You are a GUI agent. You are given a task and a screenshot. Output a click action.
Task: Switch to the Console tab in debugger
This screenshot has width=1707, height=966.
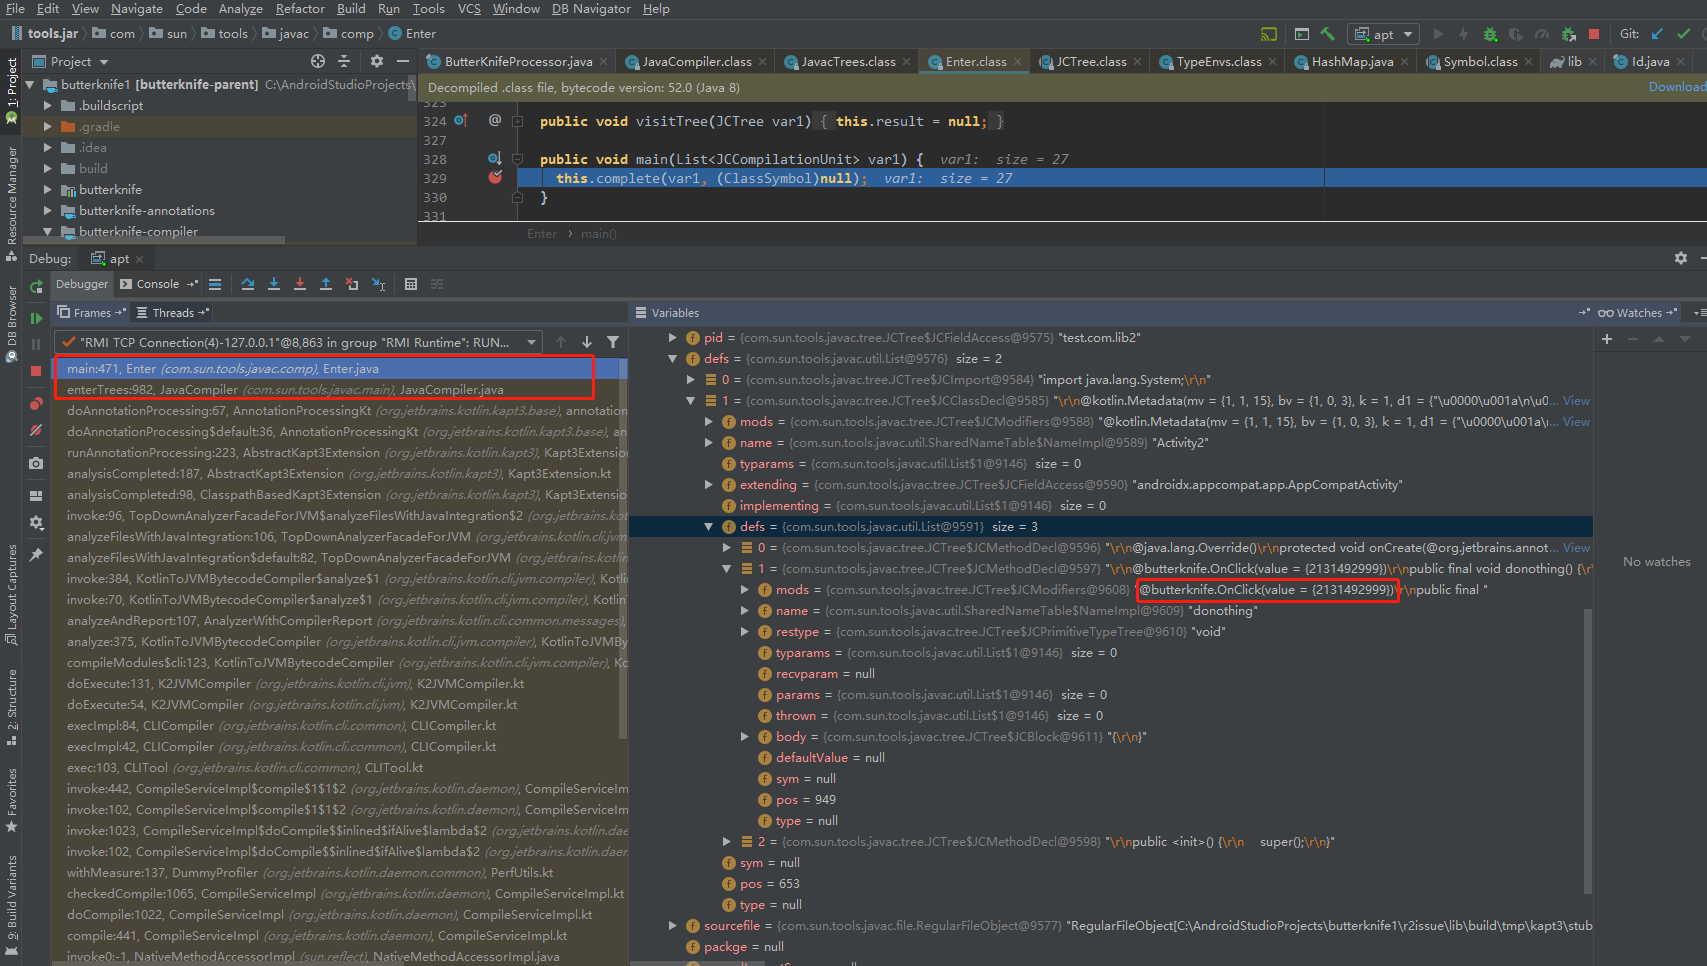coord(157,285)
